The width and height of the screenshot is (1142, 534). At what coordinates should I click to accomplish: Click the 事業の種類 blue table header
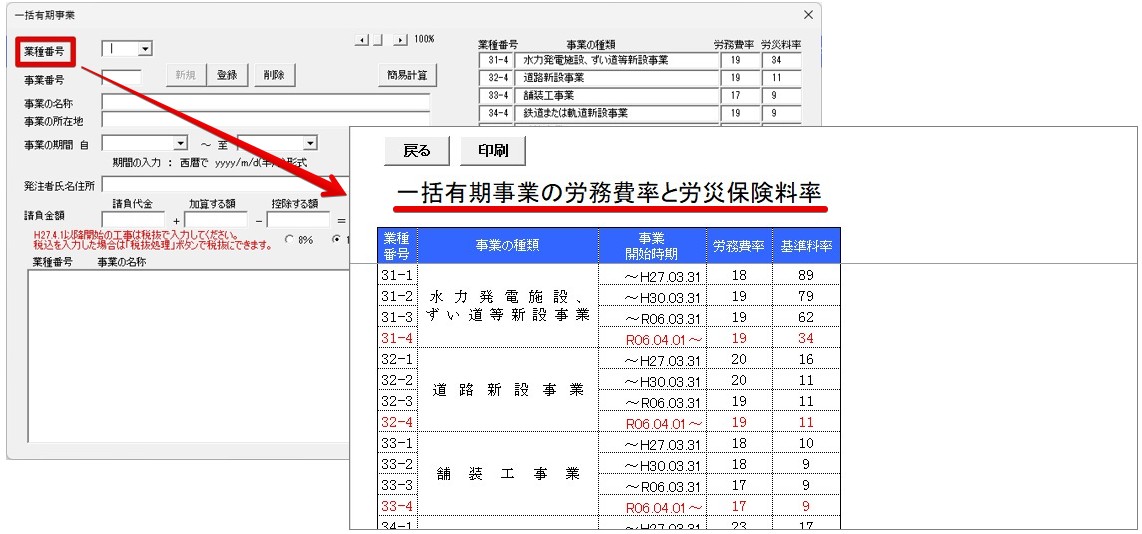click(x=508, y=246)
